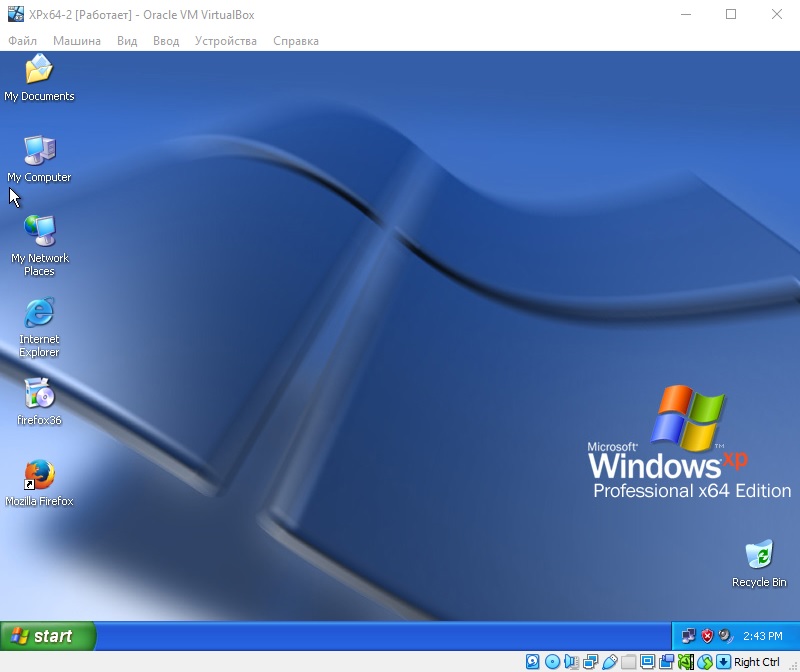Click the VirtualBox window title bar icon
Image resolution: width=800 pixels, height=672 pixels.
[x=16, y=14]
